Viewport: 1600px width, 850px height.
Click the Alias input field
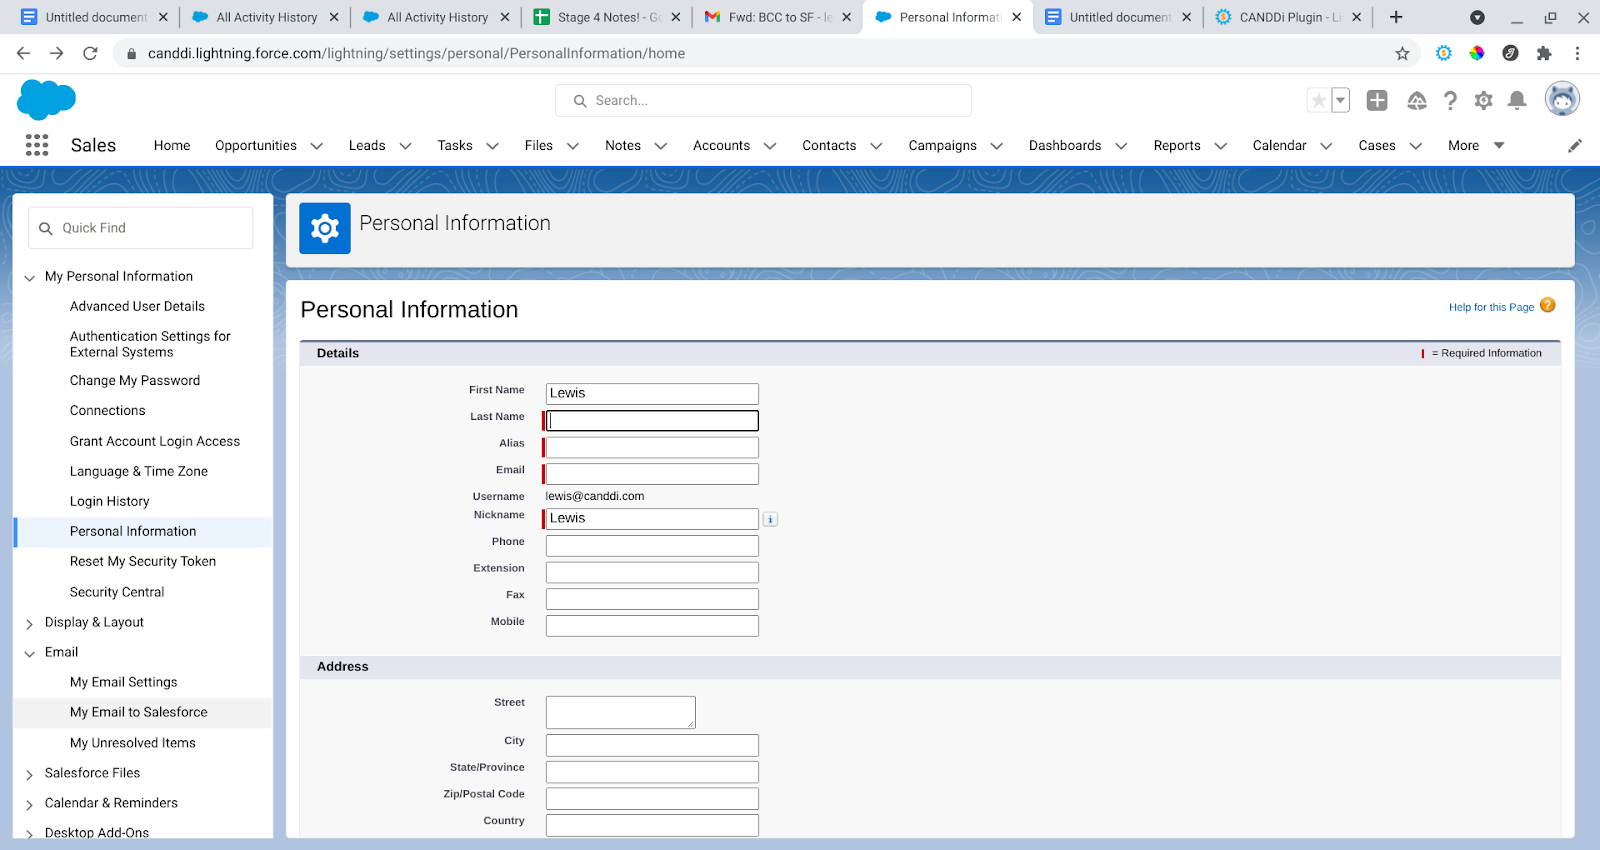(x=652, y=447)
